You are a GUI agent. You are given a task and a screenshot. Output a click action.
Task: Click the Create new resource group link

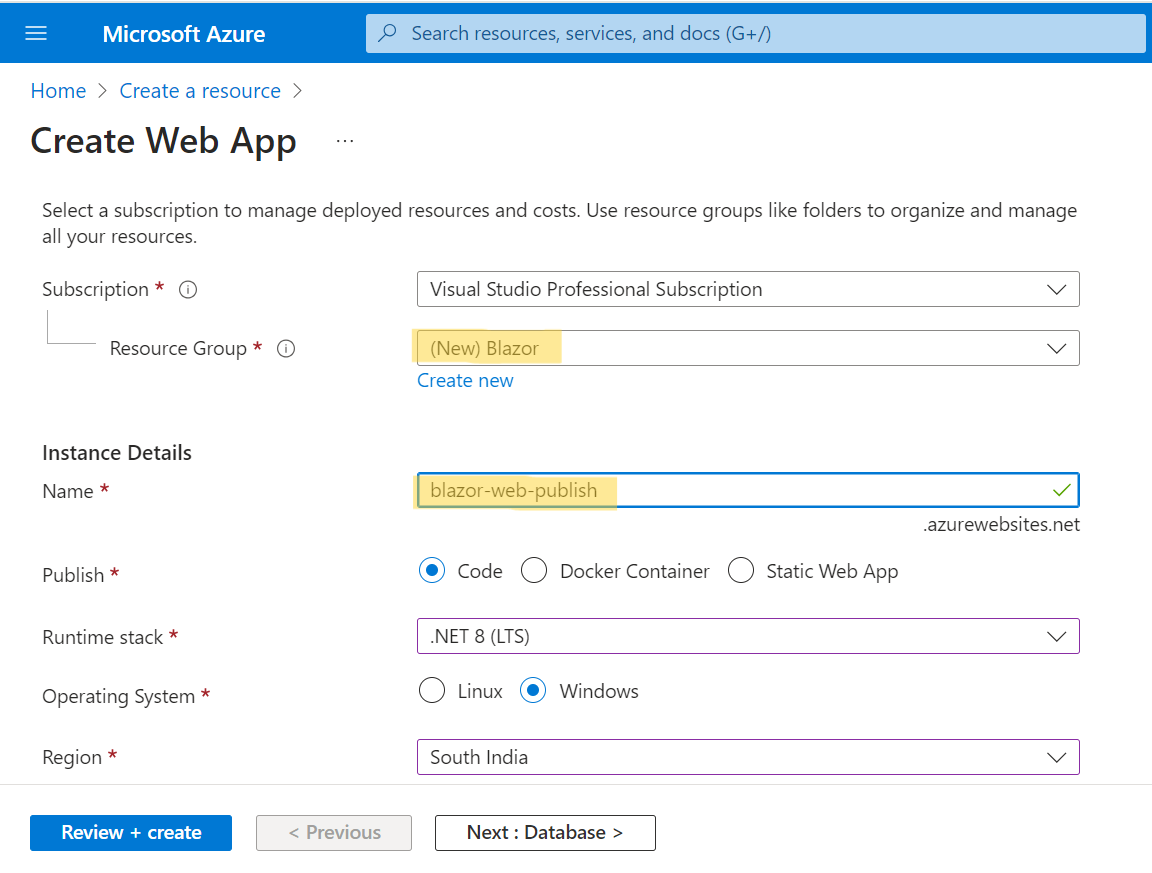[465, 381]
